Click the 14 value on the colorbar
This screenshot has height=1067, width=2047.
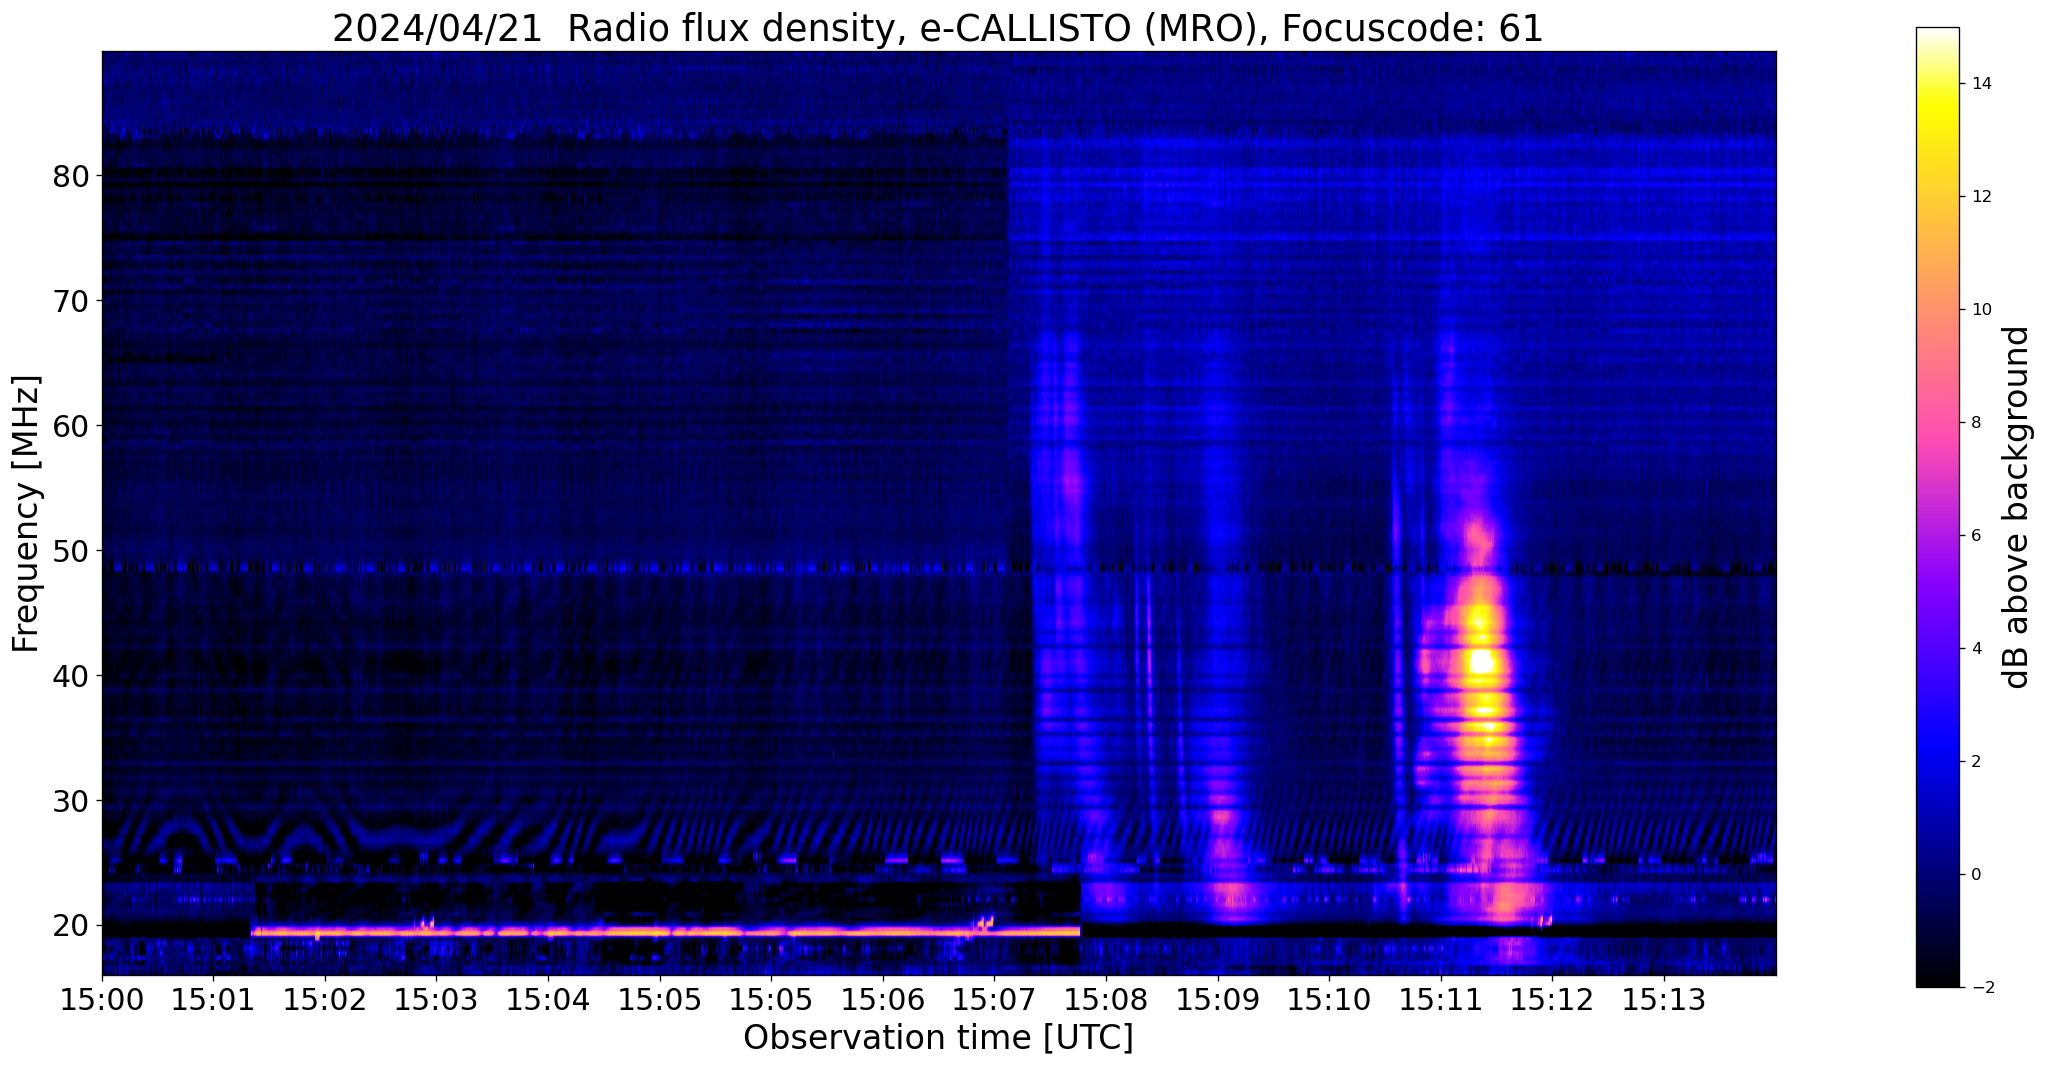pyautogui.click(x=1981, y=84)
